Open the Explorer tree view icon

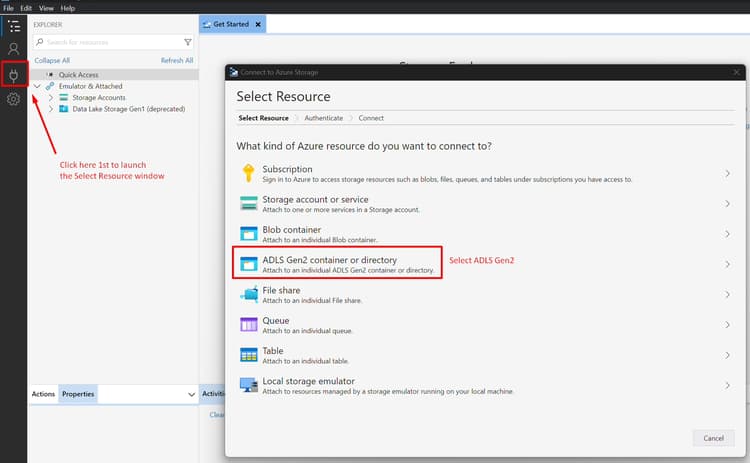coord(14,26)
